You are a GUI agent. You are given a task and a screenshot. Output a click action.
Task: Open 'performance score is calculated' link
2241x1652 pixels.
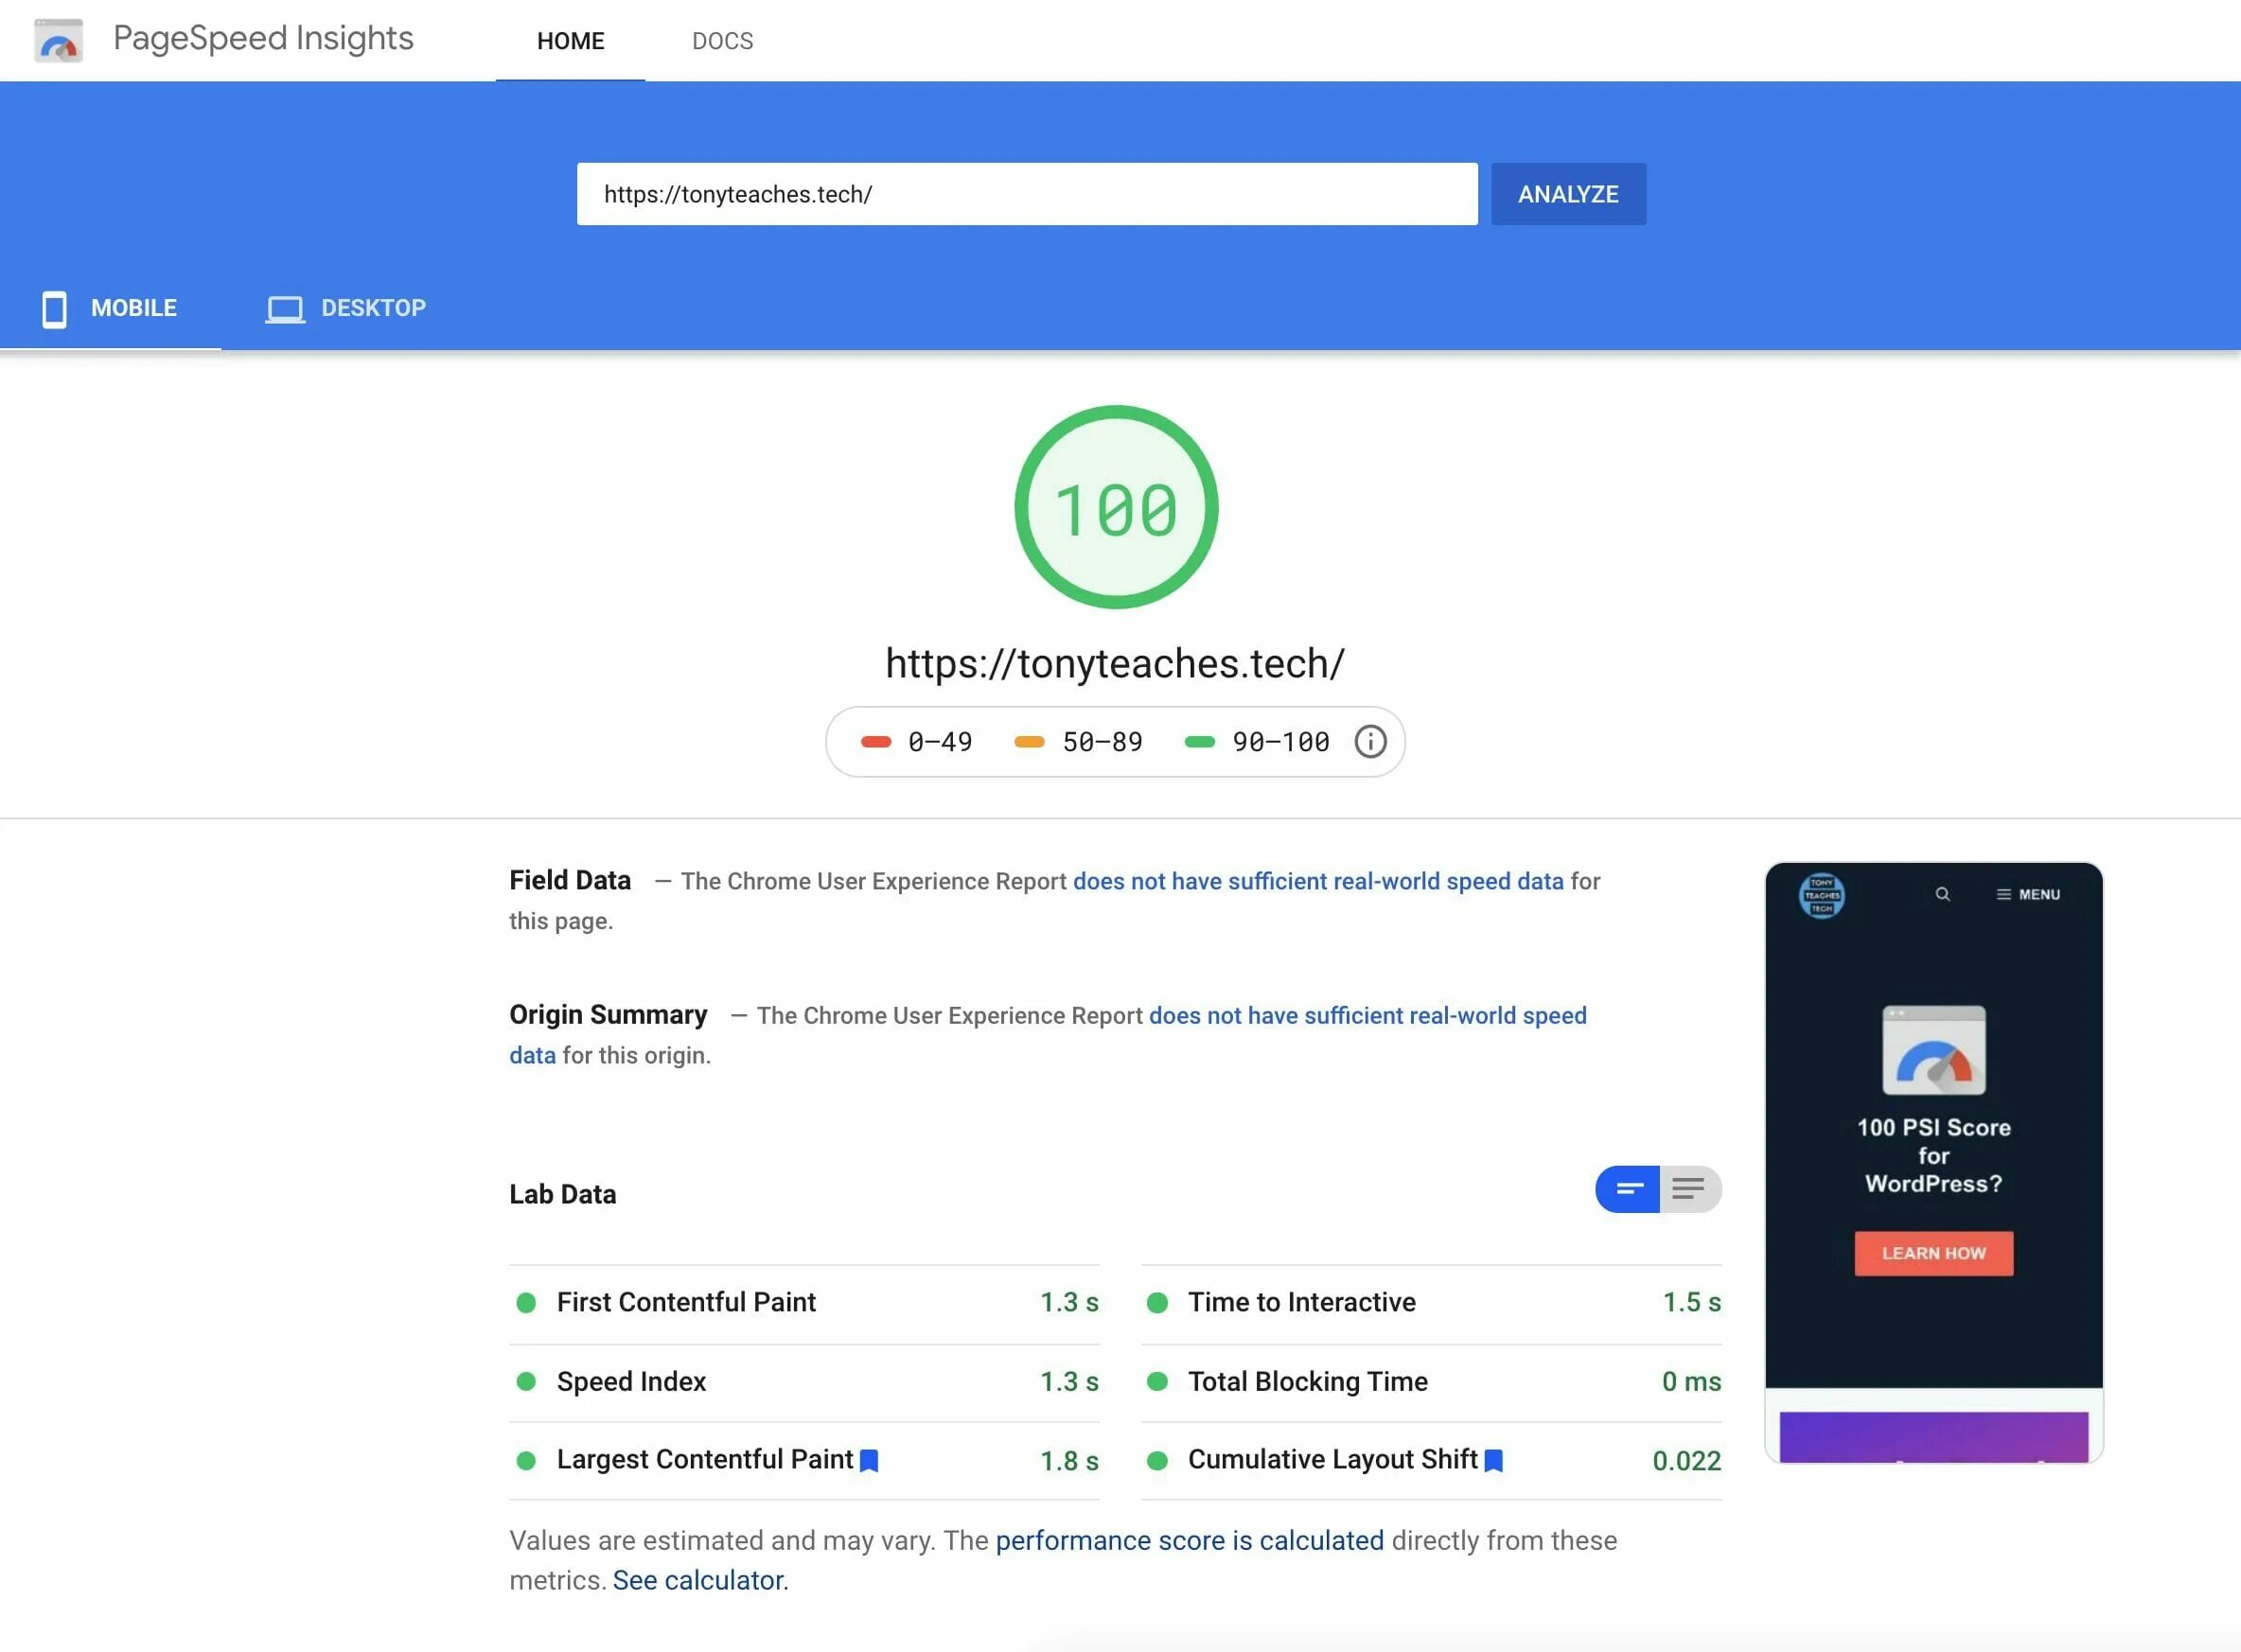(1189, 1540)
